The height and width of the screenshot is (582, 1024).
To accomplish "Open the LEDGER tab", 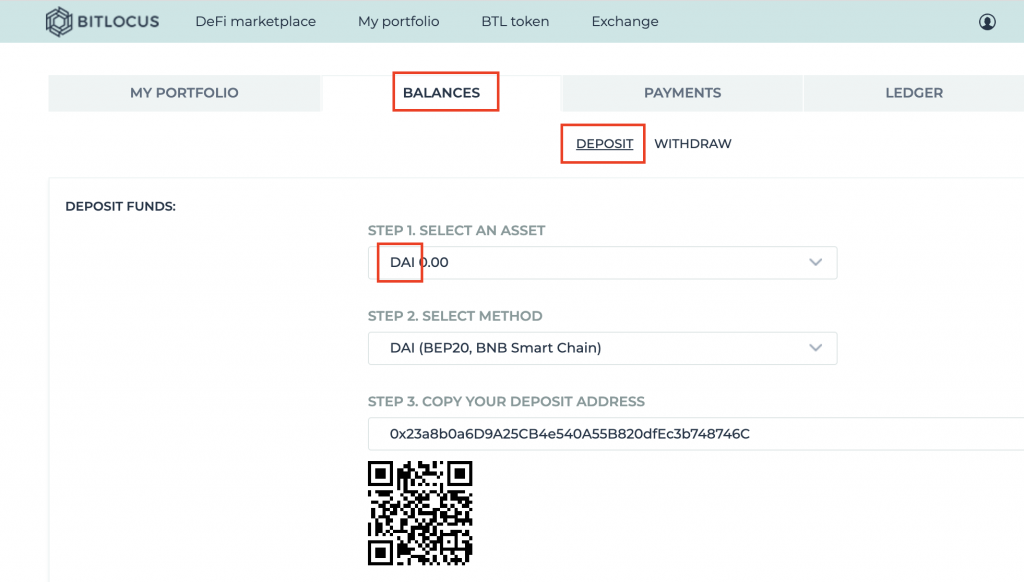I will 914,93.
